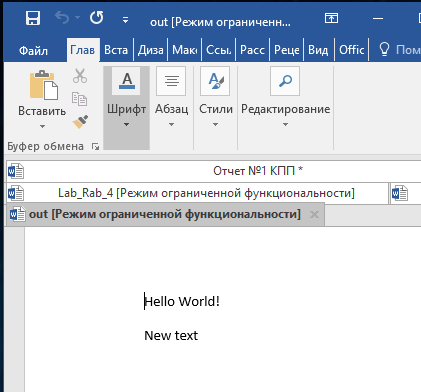
Task: Click the Format Painter brush icon
Action: click(80, 122)
